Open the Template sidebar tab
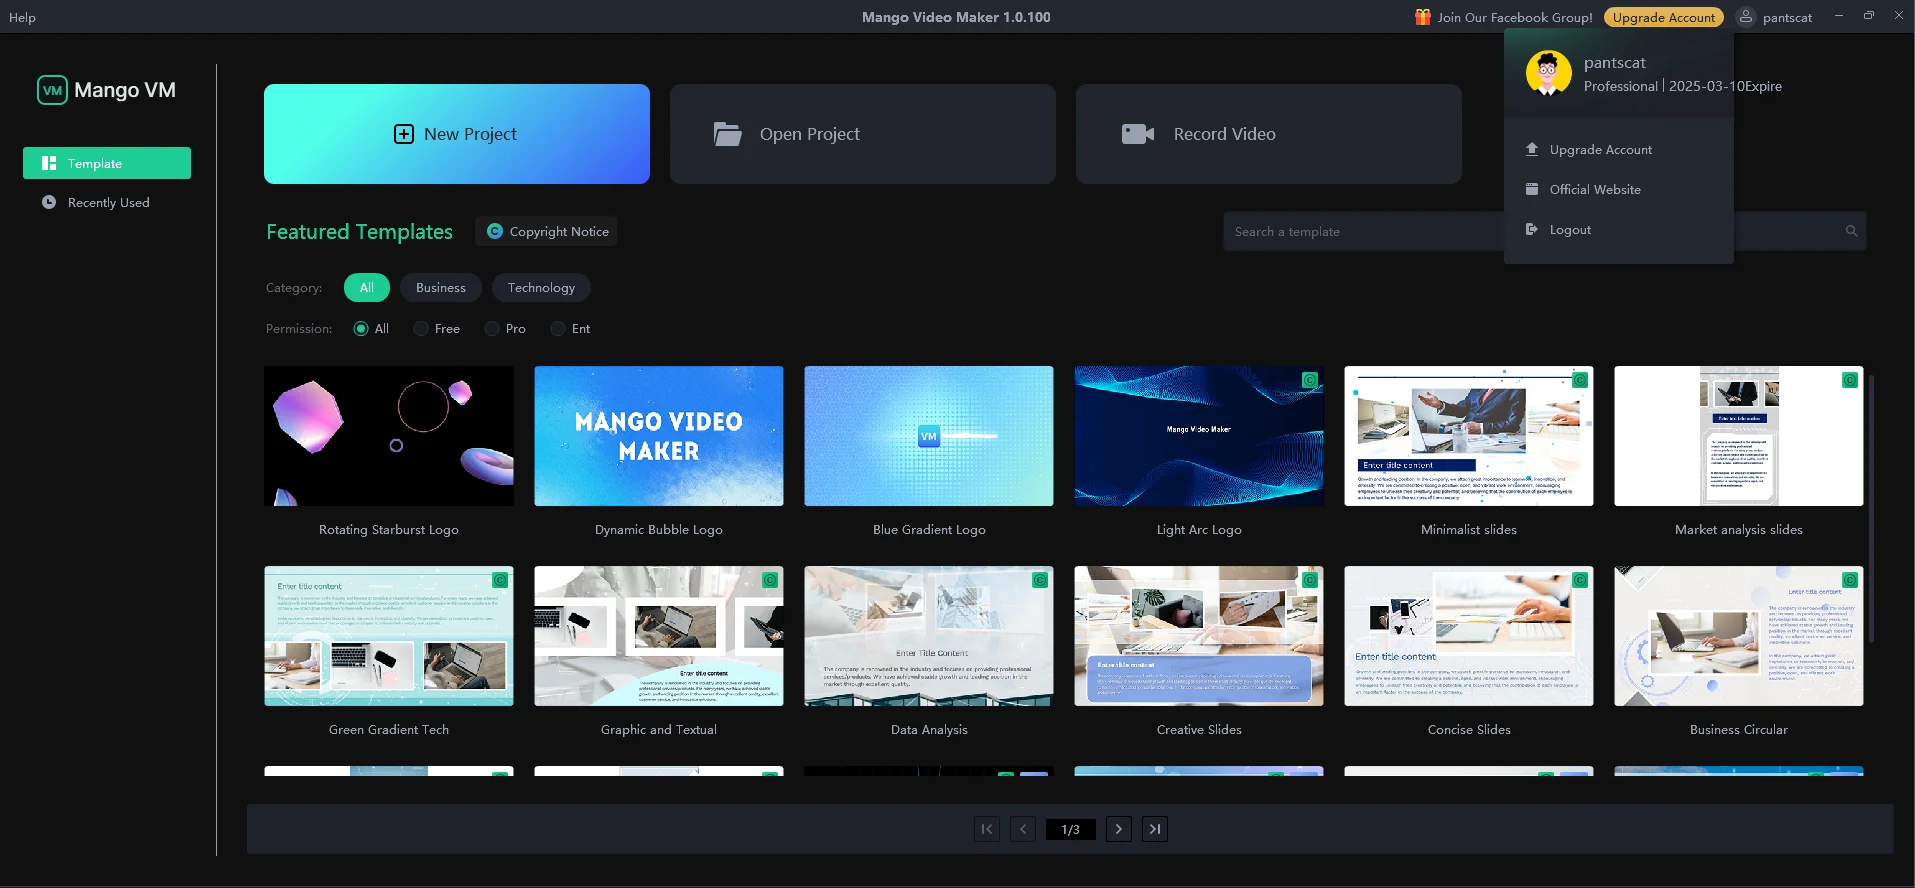The height and width of the screenshot is (888, 1915). point(107,163)
